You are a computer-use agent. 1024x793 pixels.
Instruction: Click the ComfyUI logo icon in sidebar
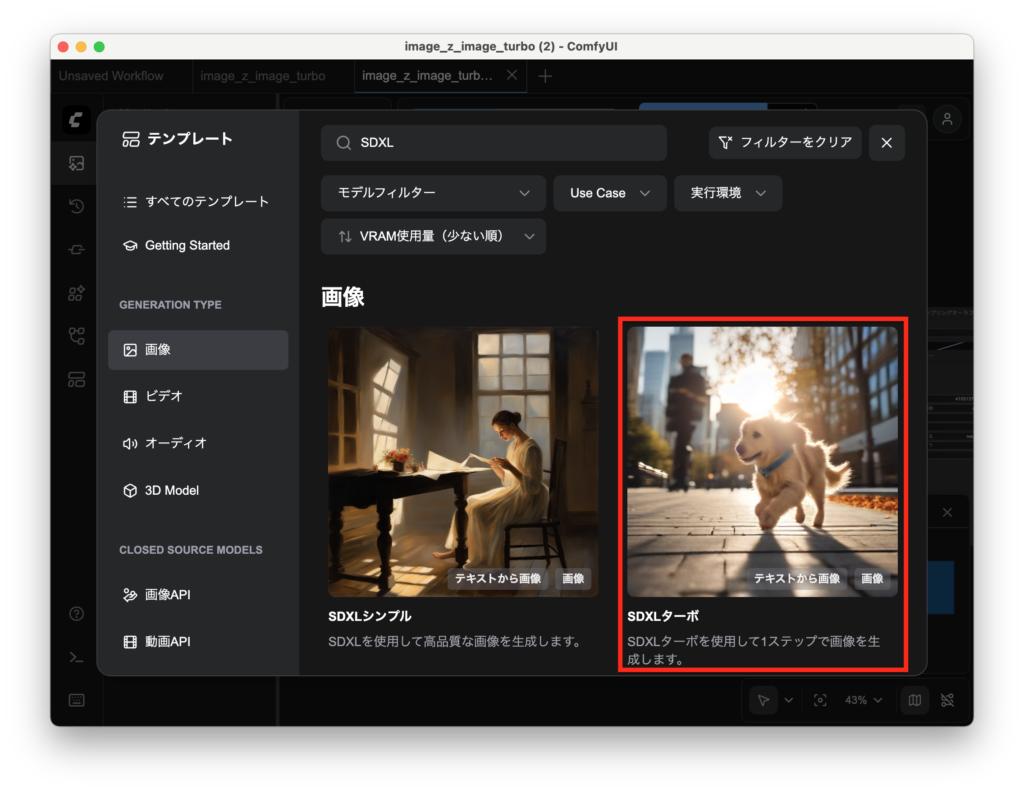coord(76,120)
